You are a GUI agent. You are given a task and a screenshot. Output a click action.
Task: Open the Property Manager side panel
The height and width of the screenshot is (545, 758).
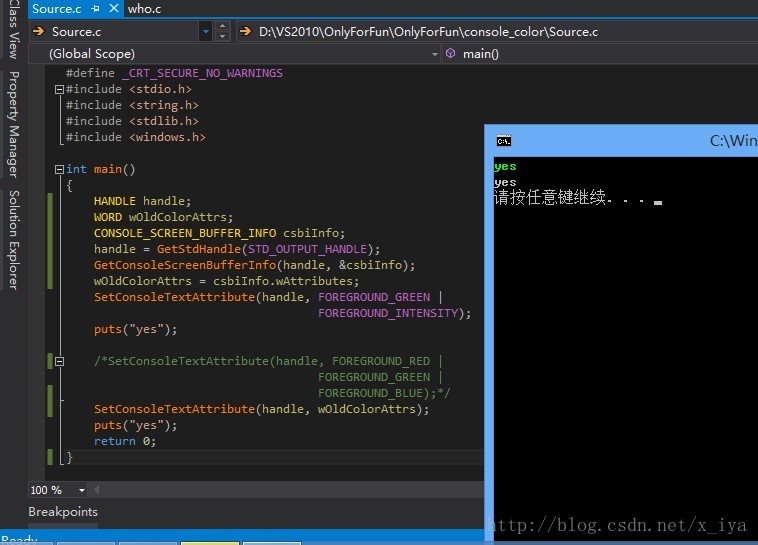(x=14, y=124)
